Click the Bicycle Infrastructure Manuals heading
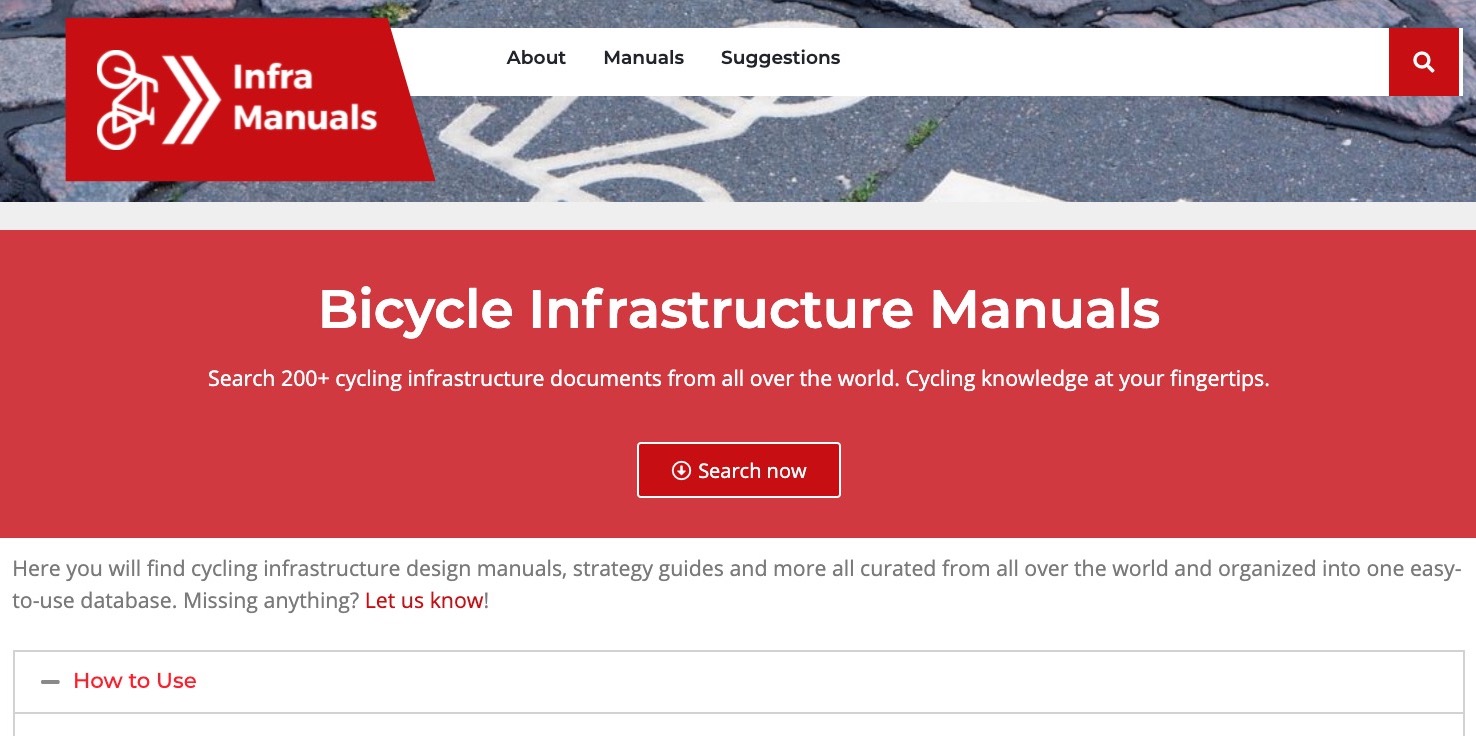The image size is (1476, 736). (x=739, y=309)
